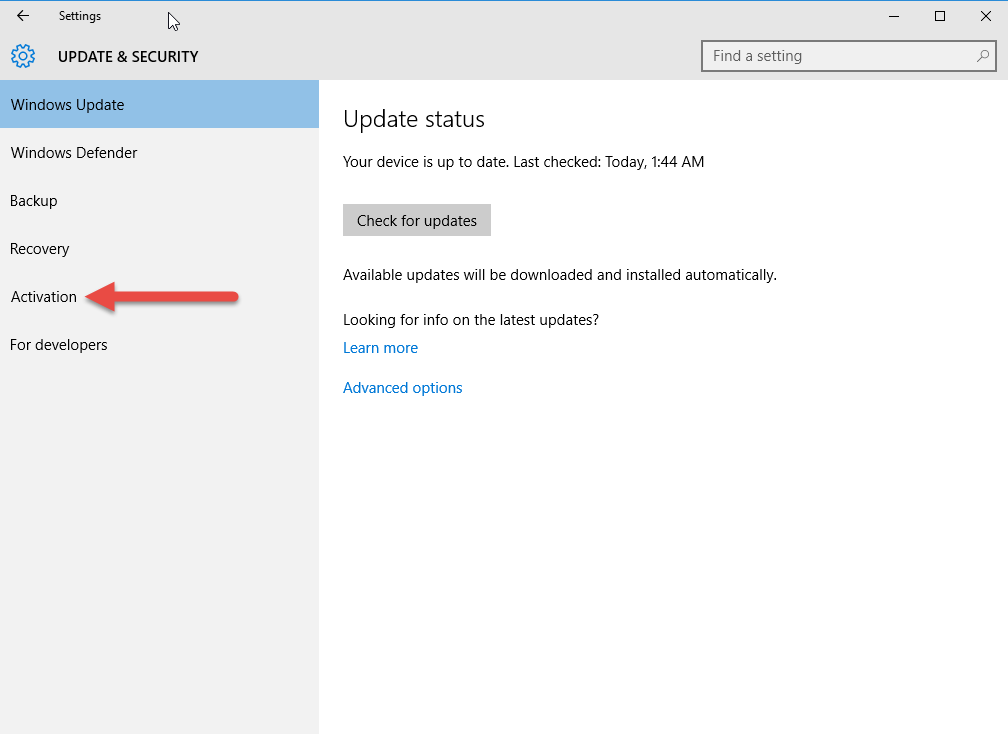Click Check for updates button
The image size is (1008, 734).
[x=417, y=220]
